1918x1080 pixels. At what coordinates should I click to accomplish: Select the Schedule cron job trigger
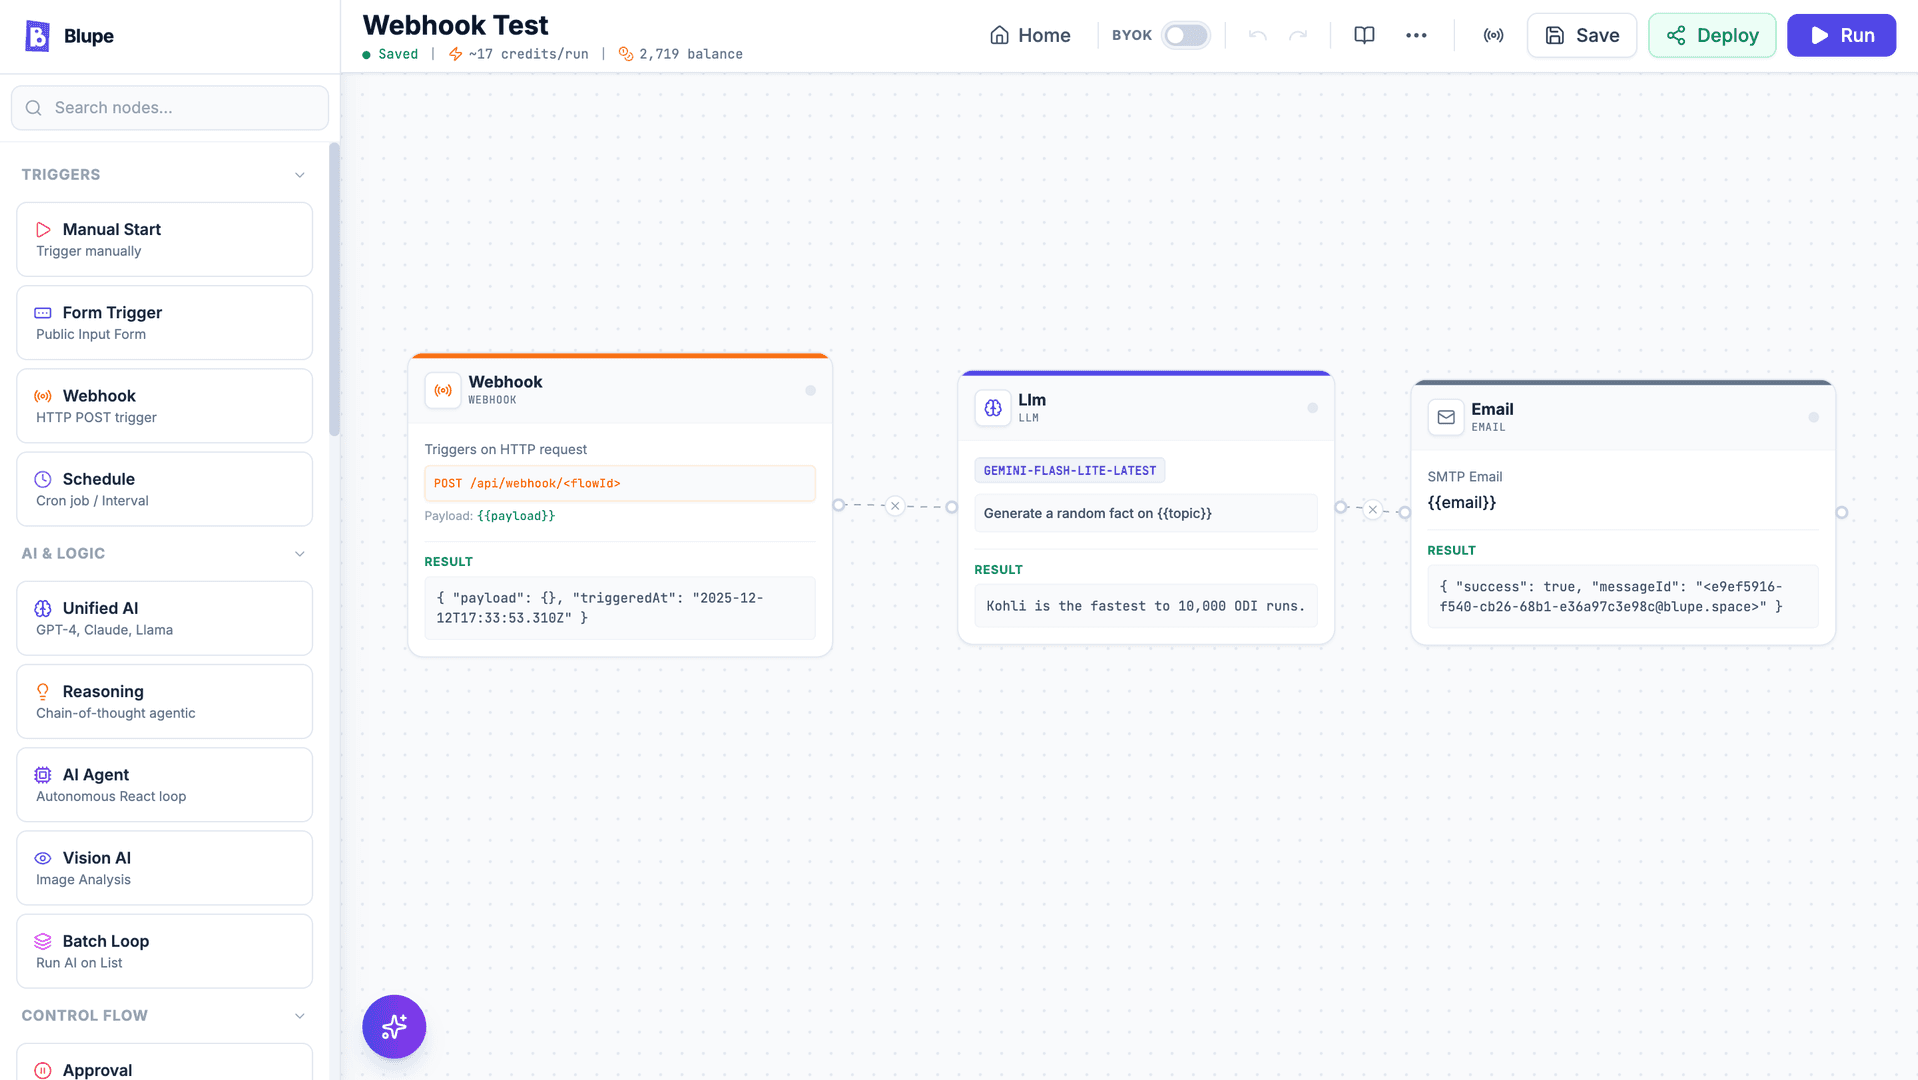click(164, 489)
